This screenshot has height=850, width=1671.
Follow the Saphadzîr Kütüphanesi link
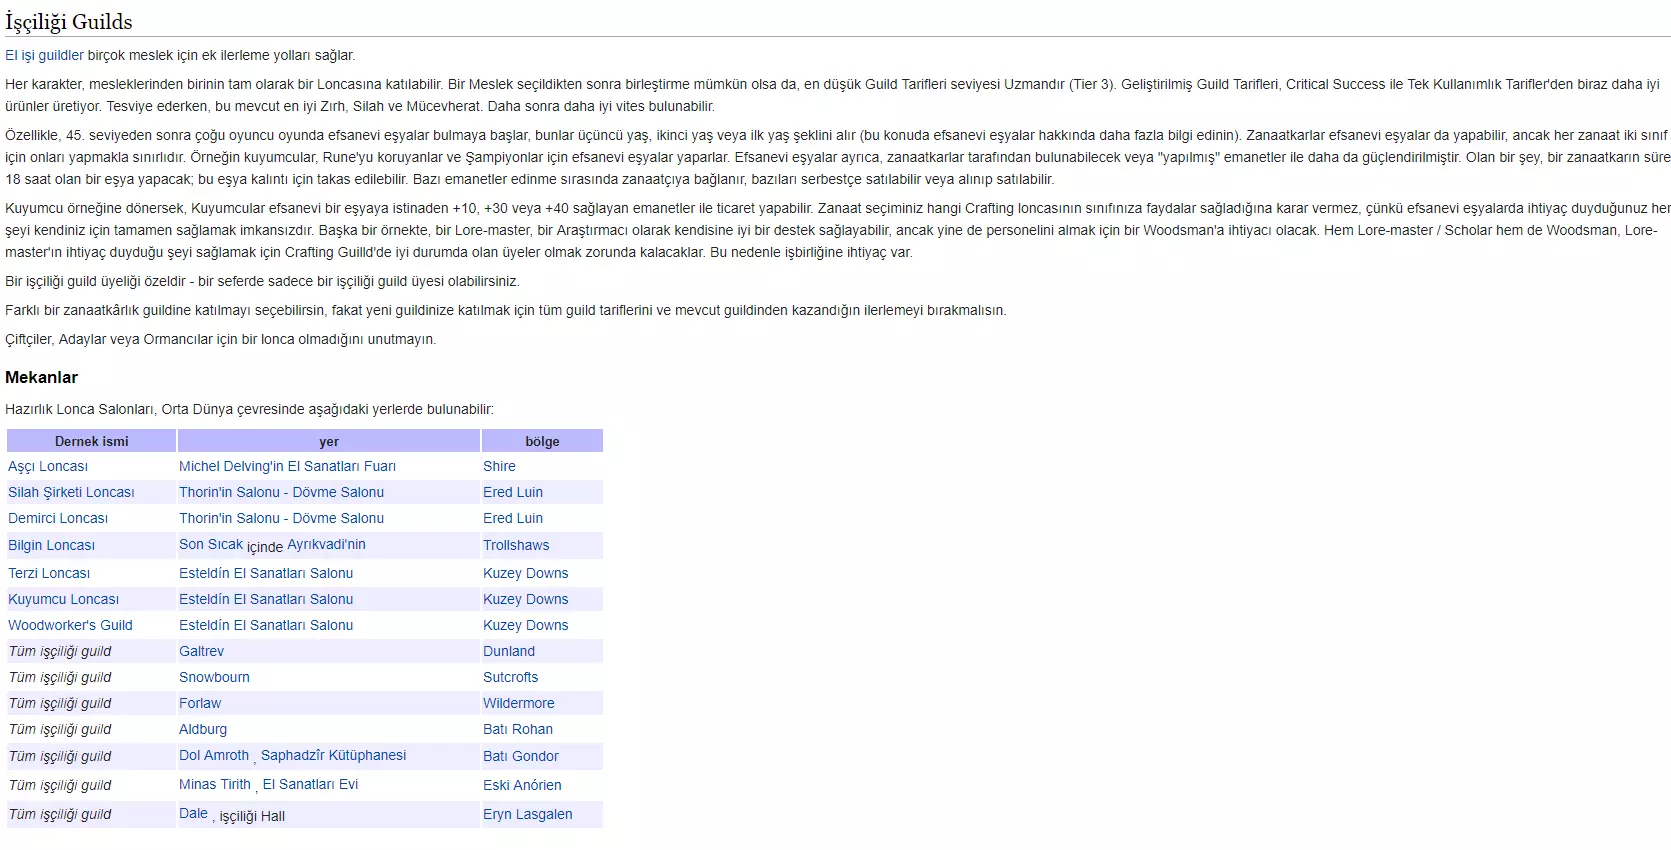tap(333, 755)
